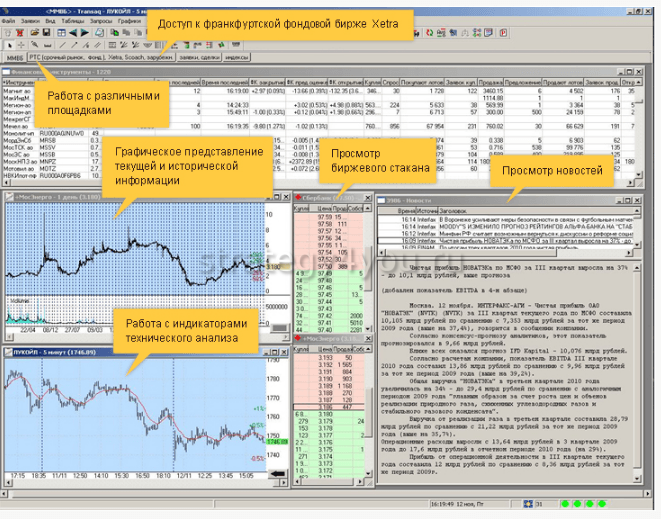
Task: Select the crosshair cursor tool
Action: click(x=20, y=44)
